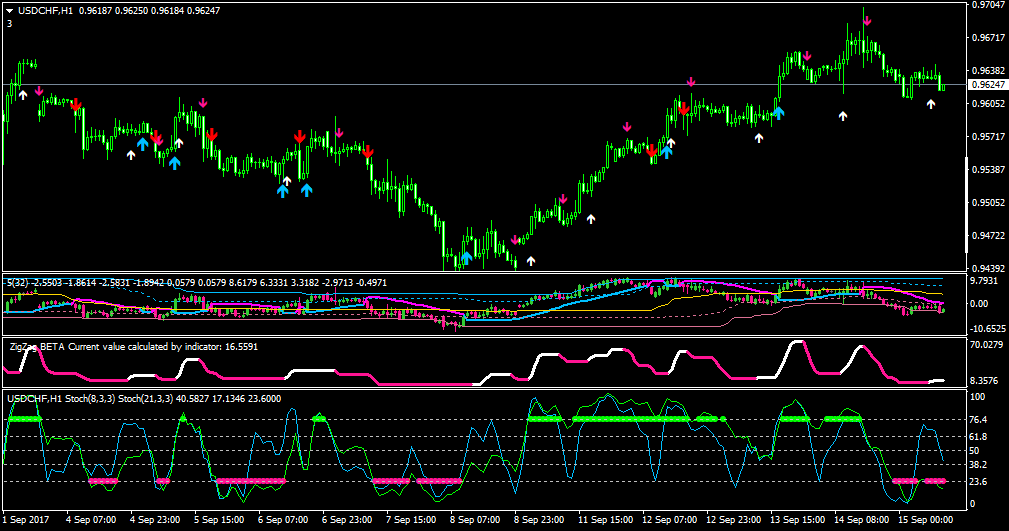Click the 12 Sep 07:00 time label
1009x531 pixels.
(x=670, y=519)
